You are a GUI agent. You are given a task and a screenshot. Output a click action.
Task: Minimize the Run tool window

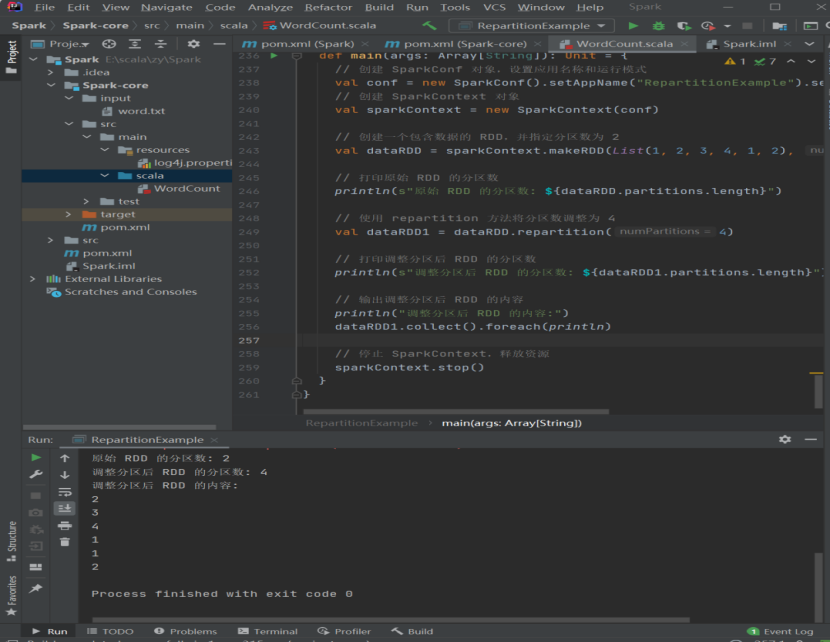tap(810, 439)
